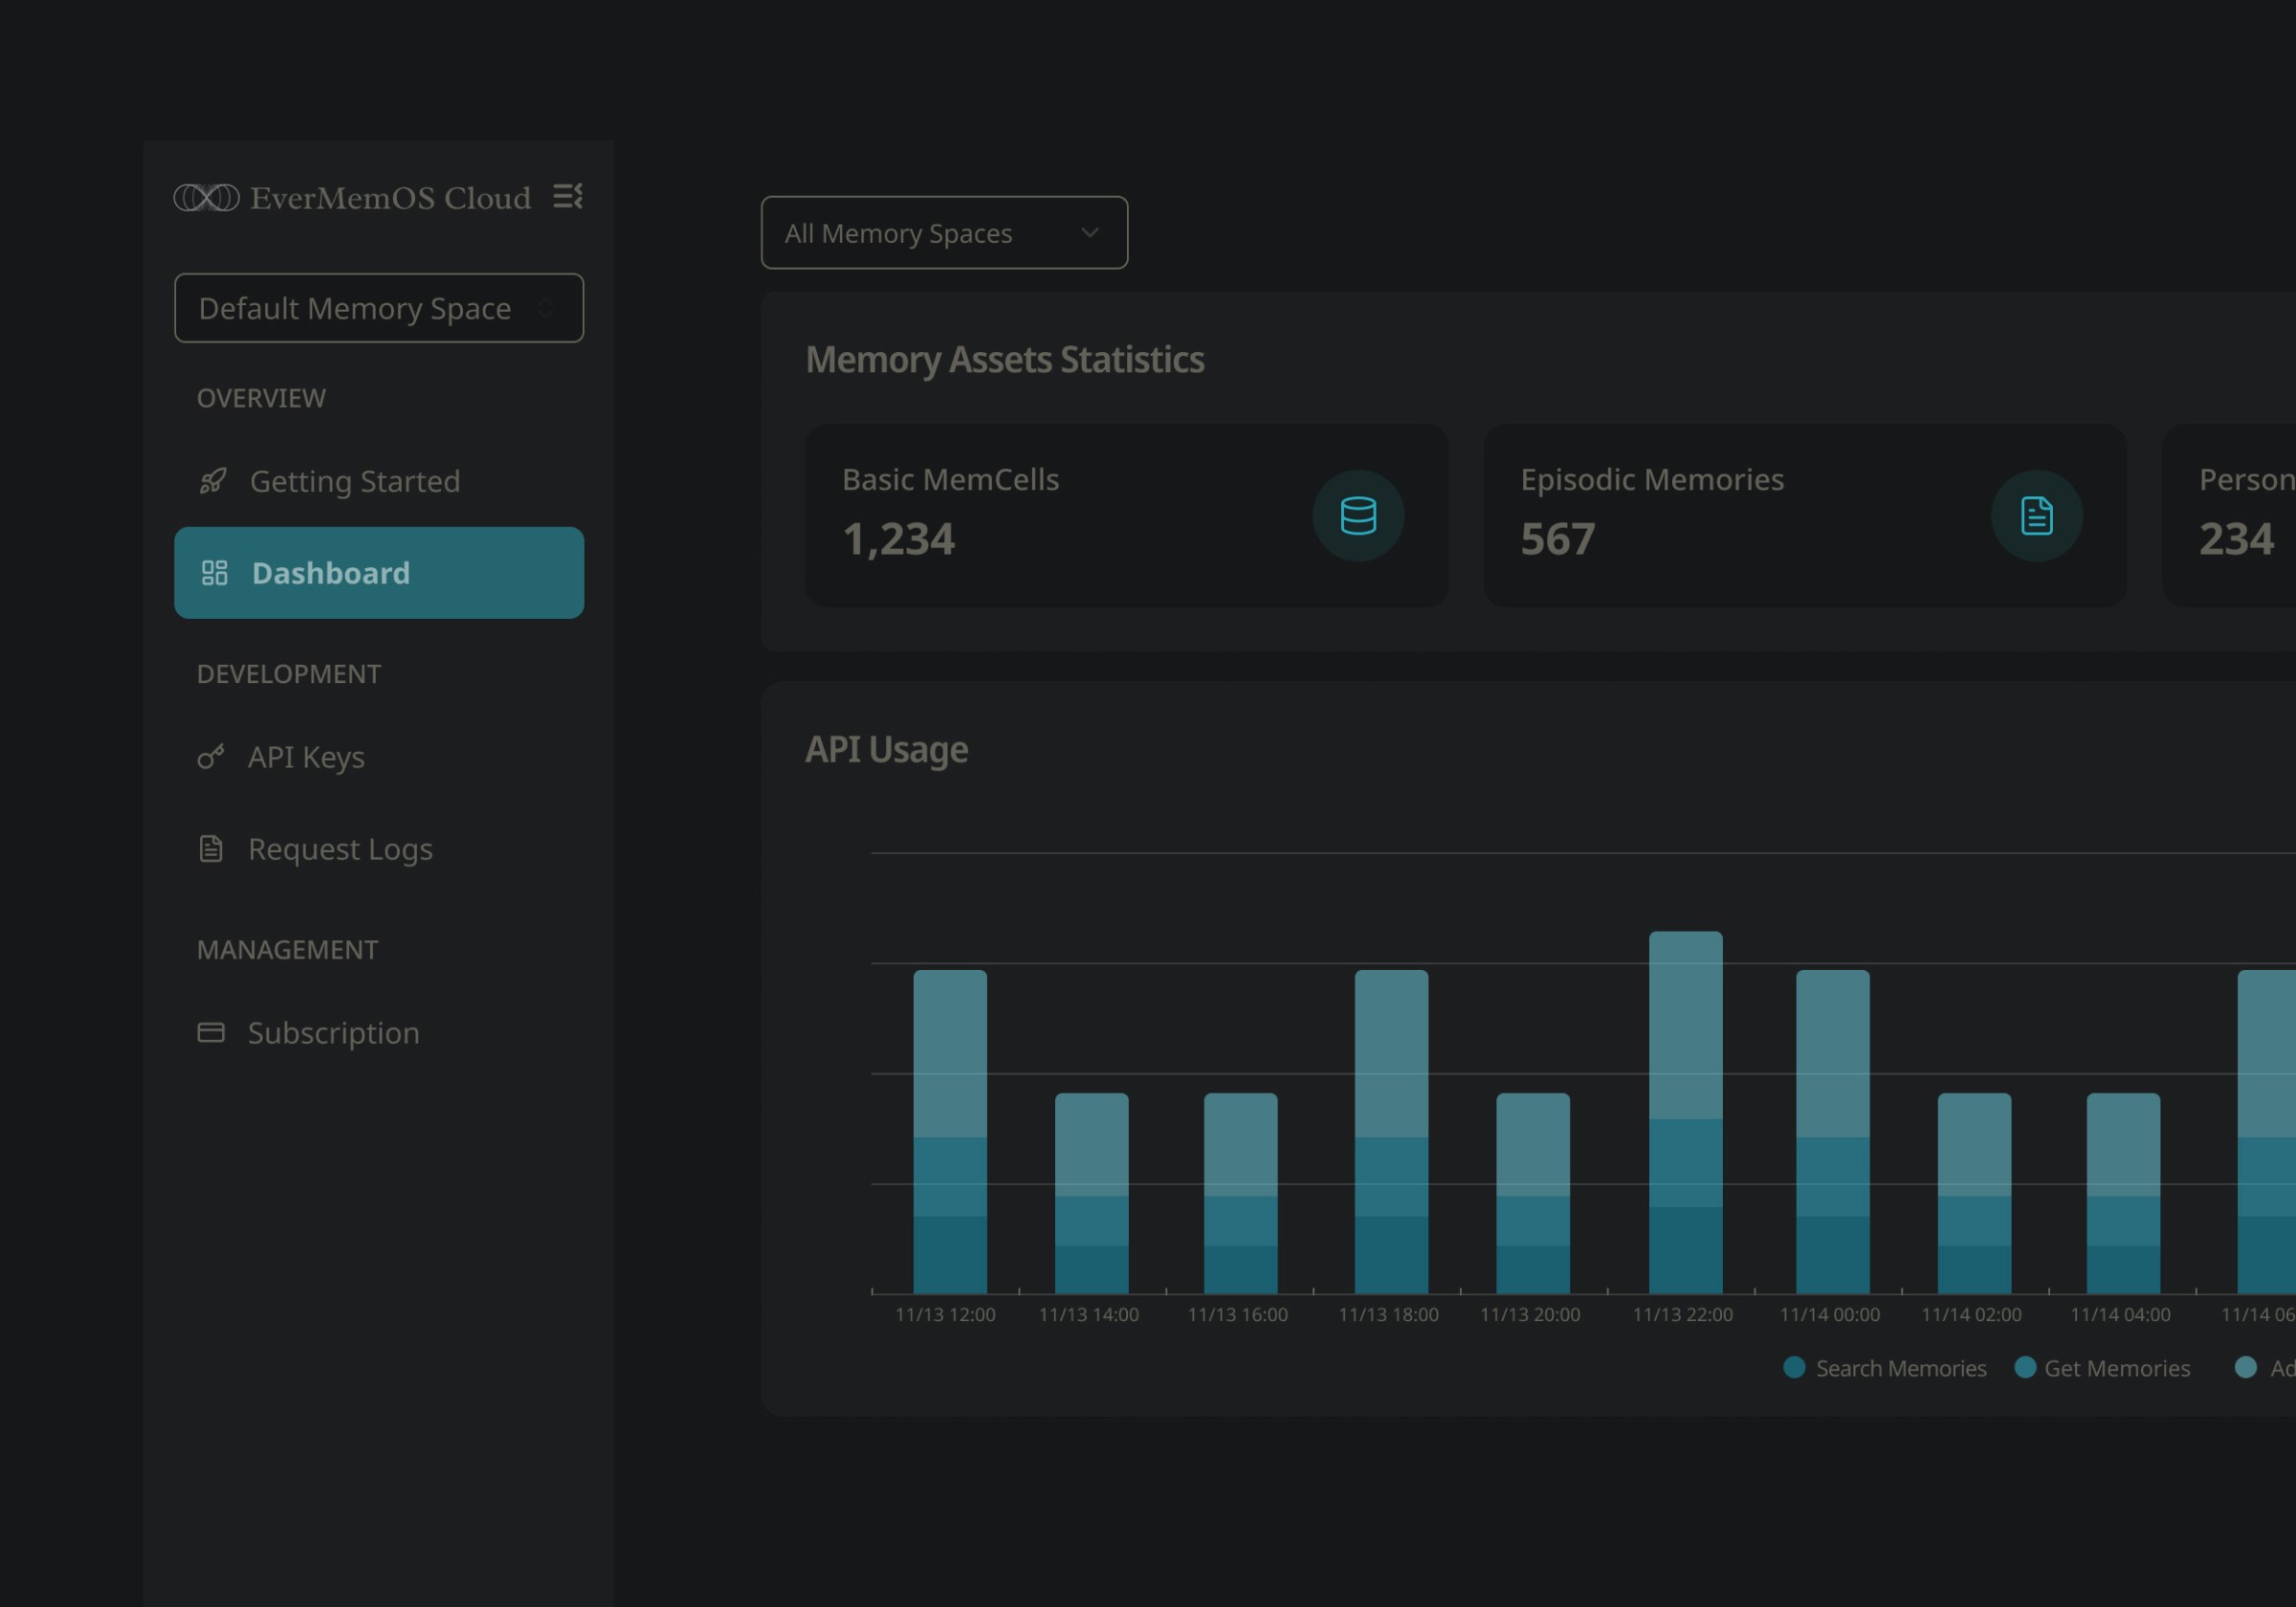The image size is (2296, 1607).
Task: Toggle the Search Memories legend item
Action: coord(1885,1368)
